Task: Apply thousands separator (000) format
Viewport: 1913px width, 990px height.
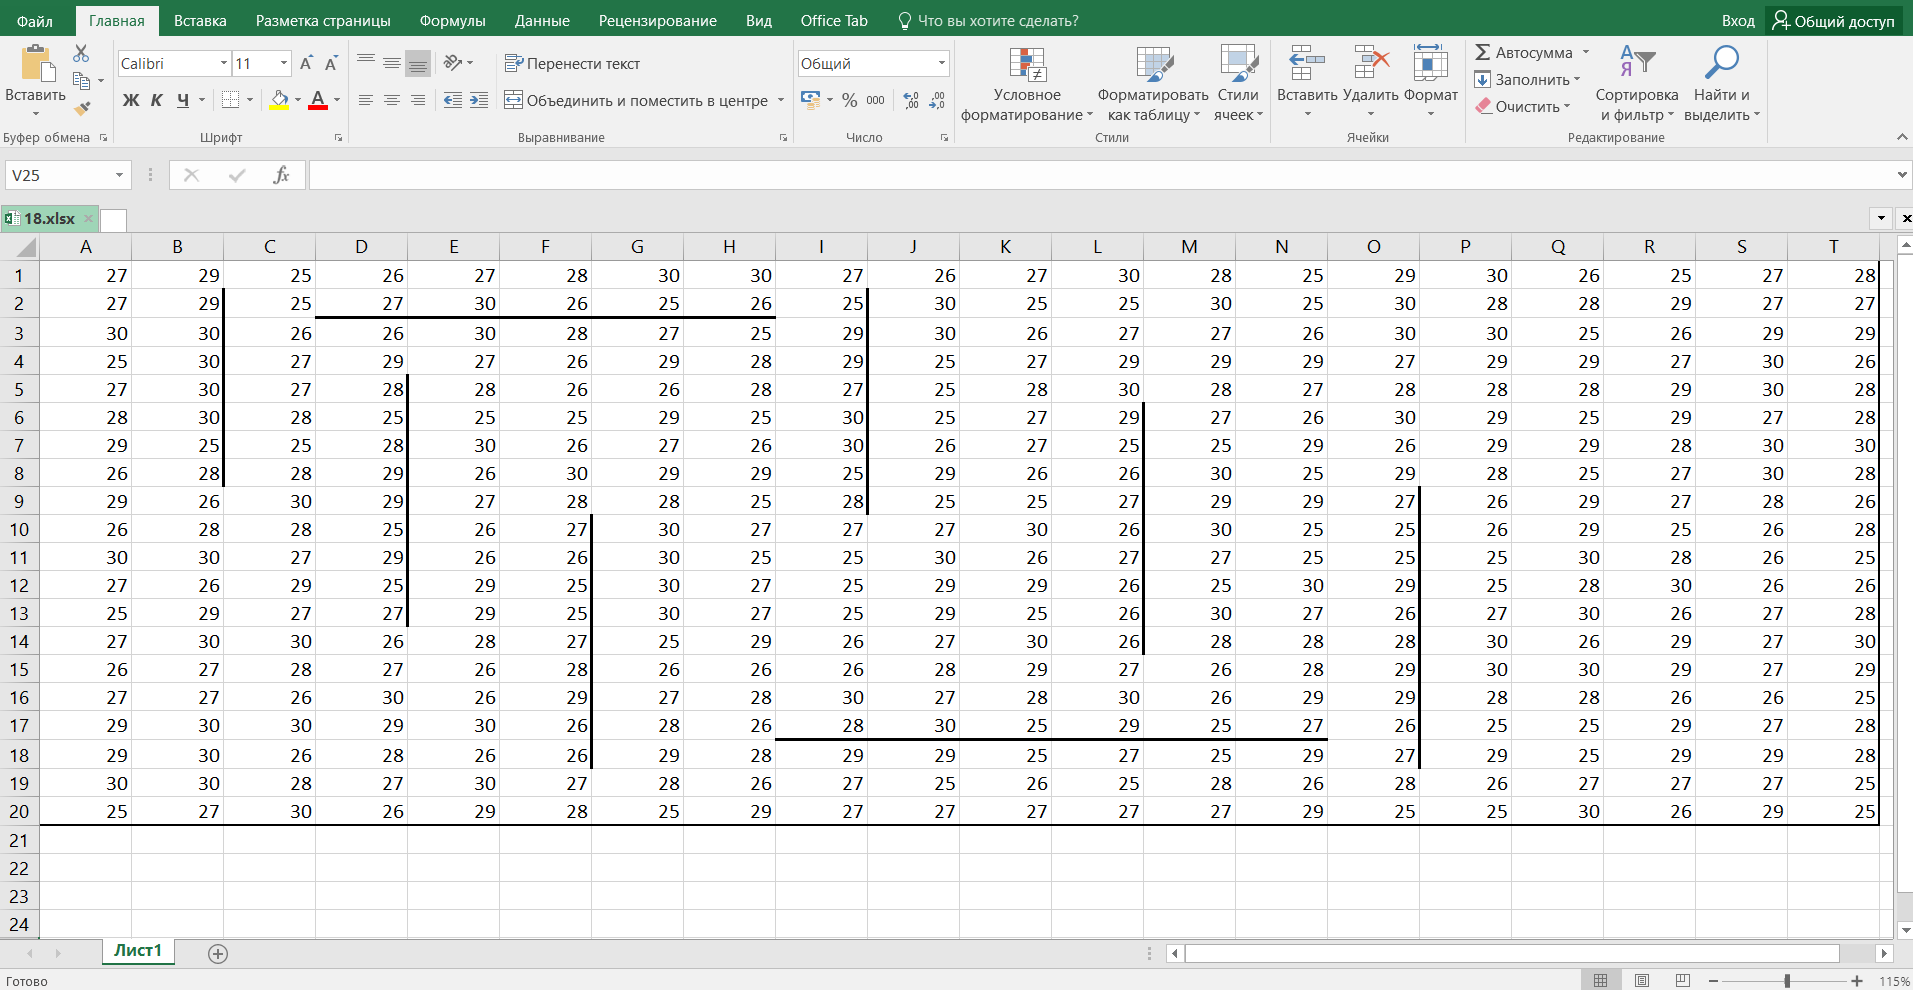Action: (875, 100)
